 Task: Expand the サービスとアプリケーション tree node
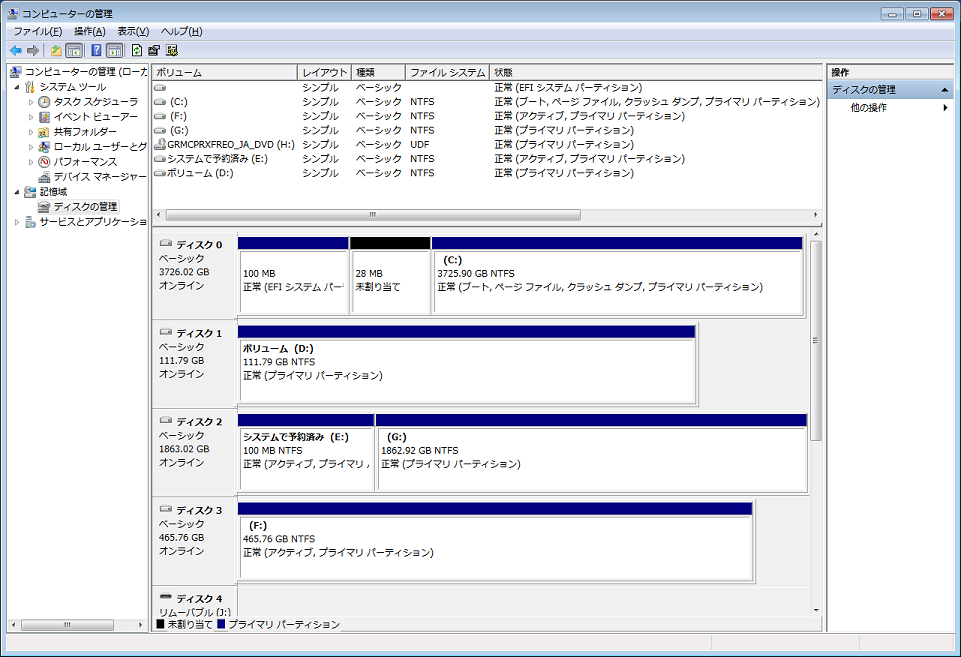(x=17, y=222)
